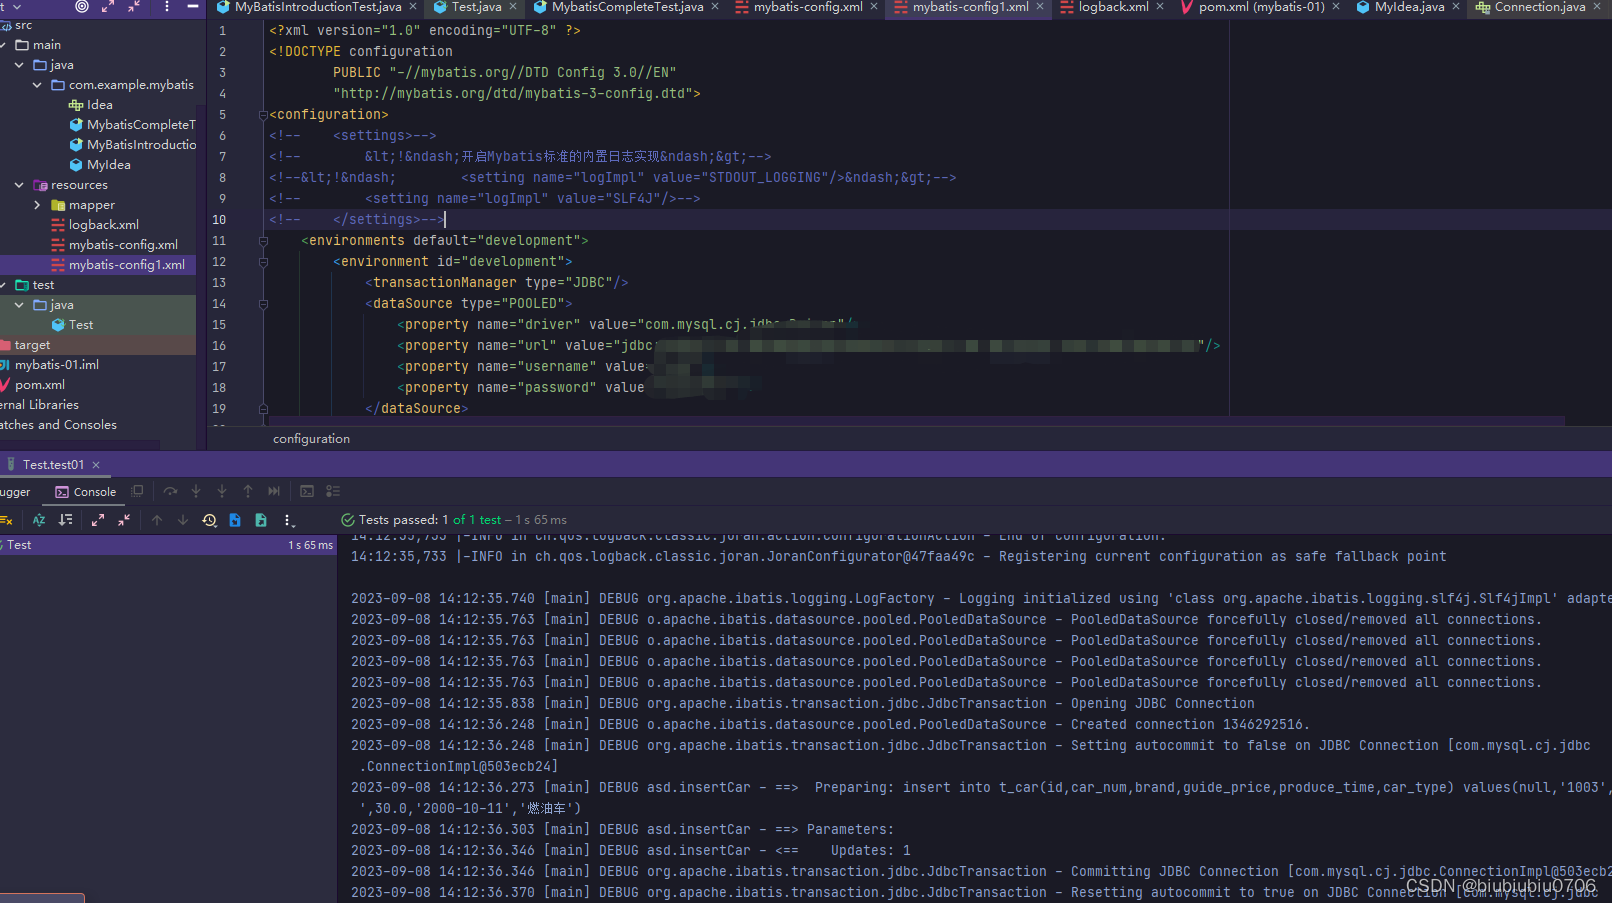The image size is (1612, 903).
Task: Collapse the java folder under test
Action: [19, 305]
